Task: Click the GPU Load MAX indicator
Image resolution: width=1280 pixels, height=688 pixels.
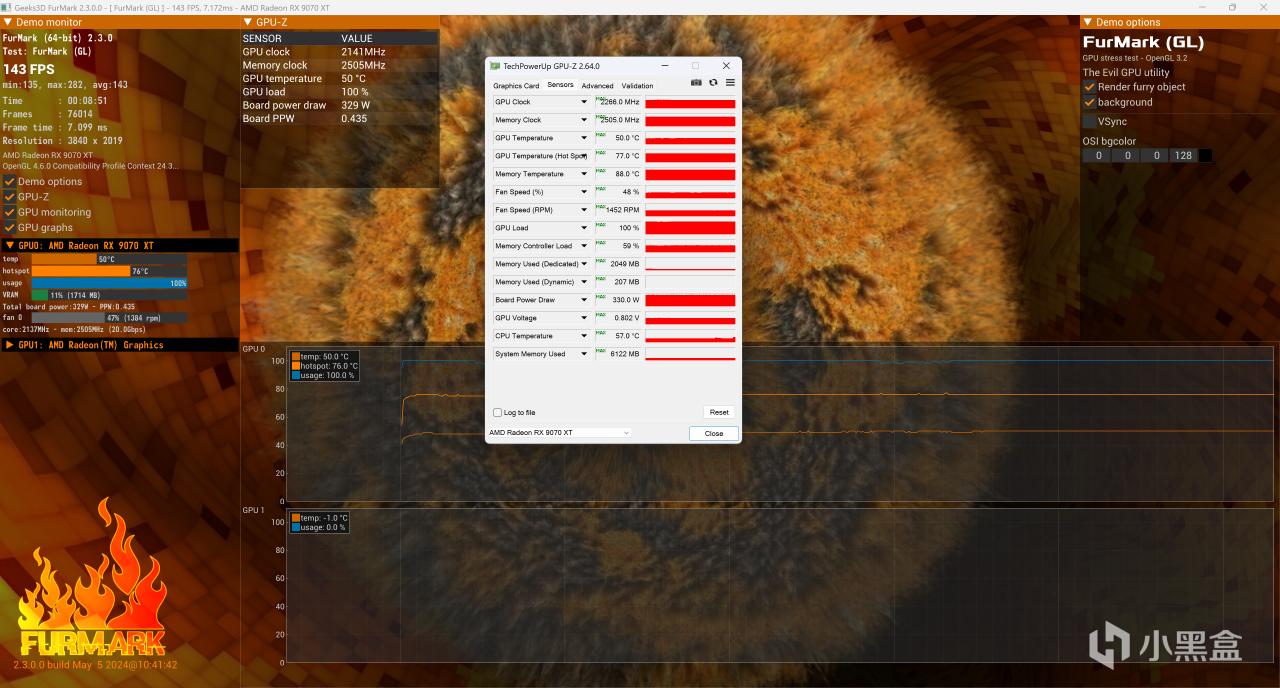Action: point(601,225)
